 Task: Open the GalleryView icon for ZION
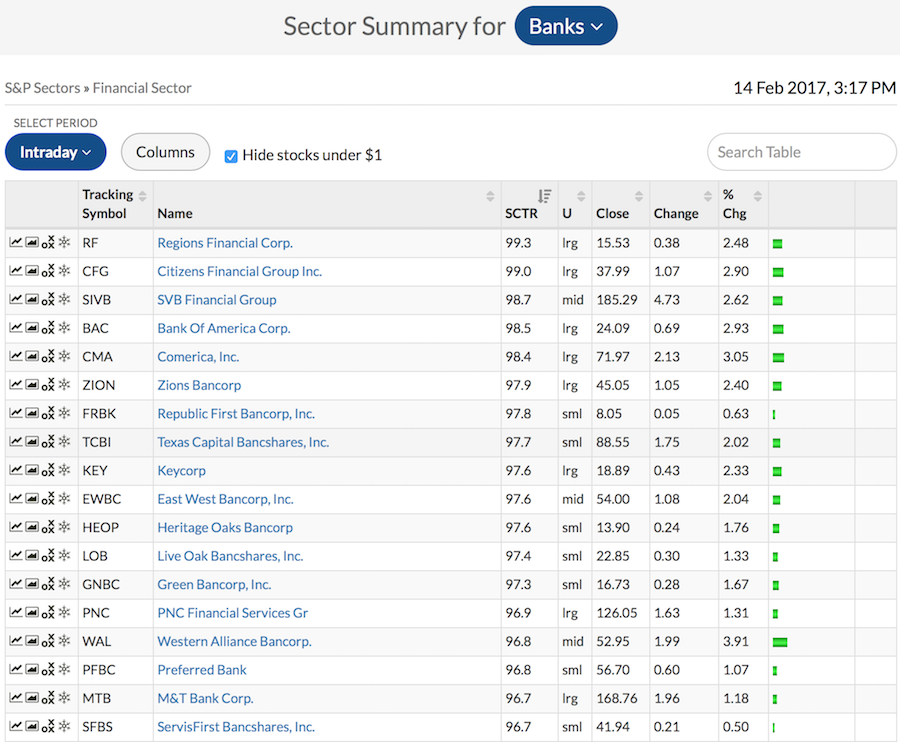32,384
